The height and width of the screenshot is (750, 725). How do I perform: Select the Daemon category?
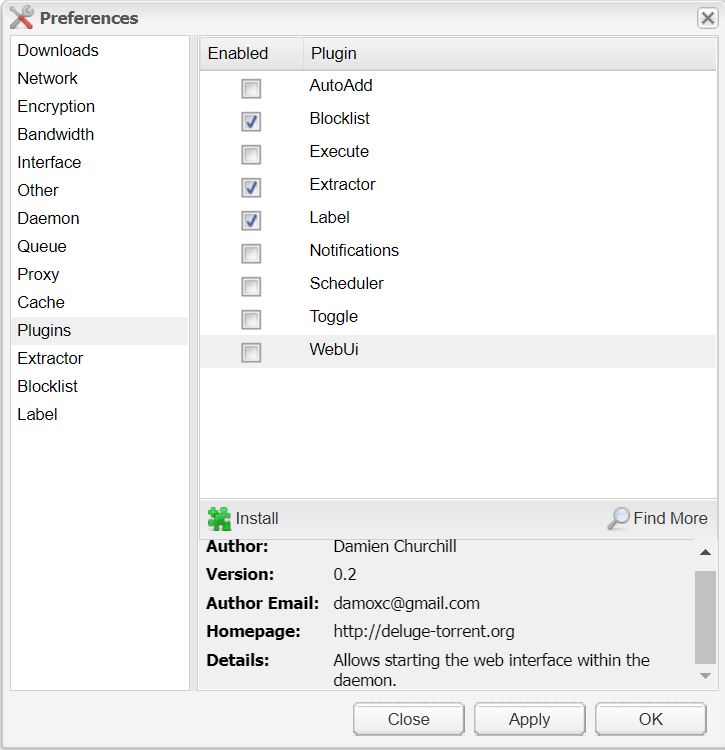pyautogui.click(x=99, y=218)
